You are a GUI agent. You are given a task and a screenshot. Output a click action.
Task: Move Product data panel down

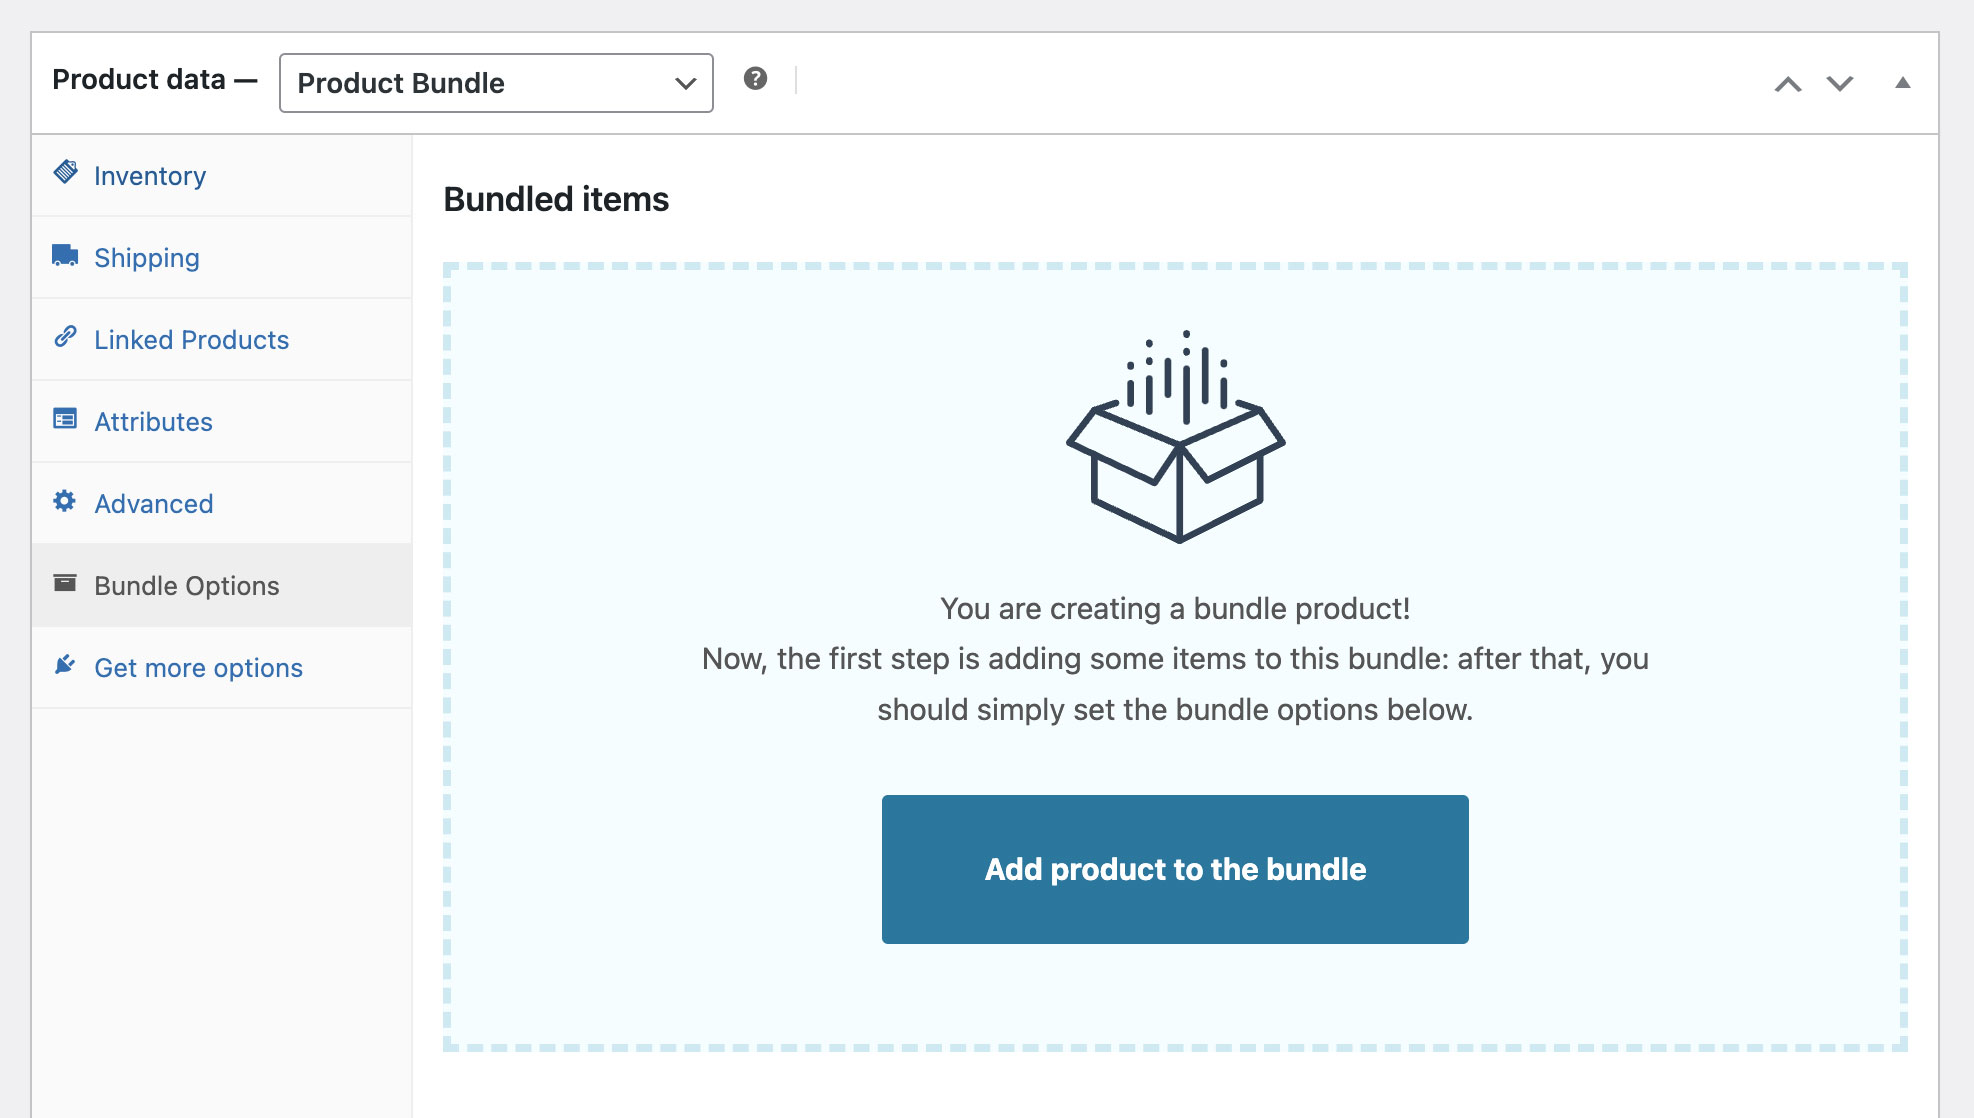coord(1840,84)
